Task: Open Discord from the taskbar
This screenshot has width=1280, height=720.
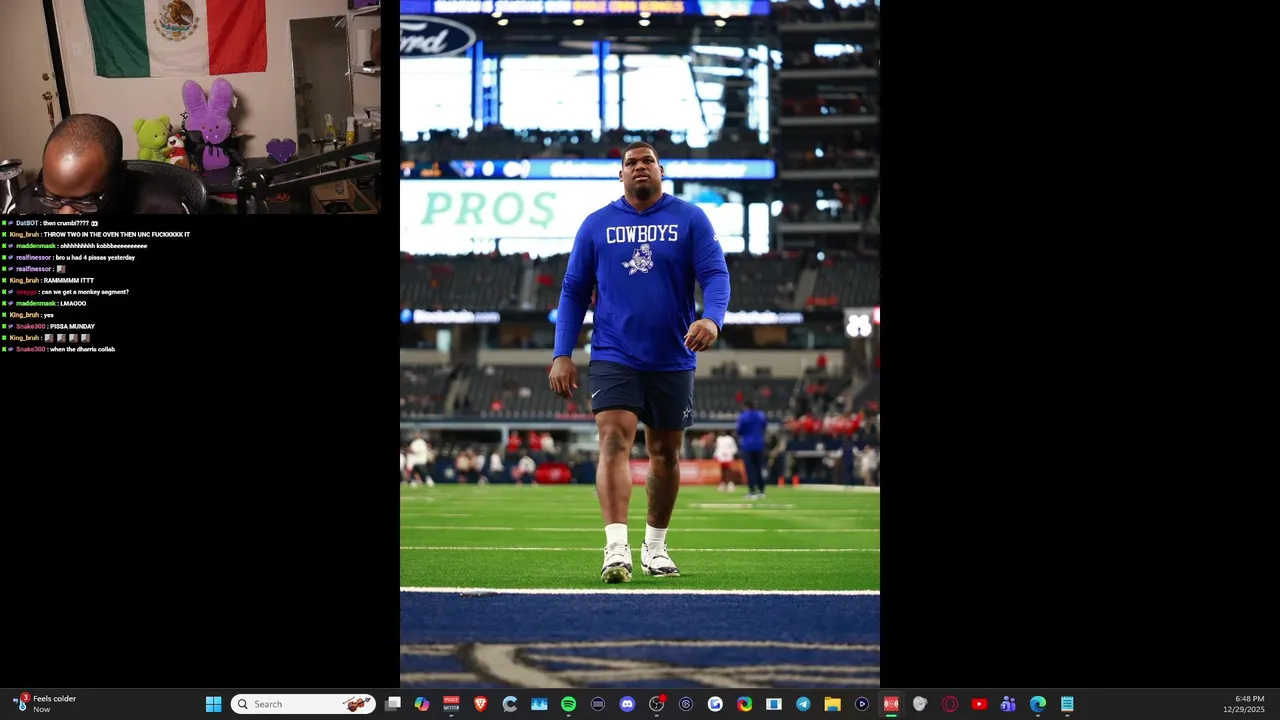Action: point(627,704)
